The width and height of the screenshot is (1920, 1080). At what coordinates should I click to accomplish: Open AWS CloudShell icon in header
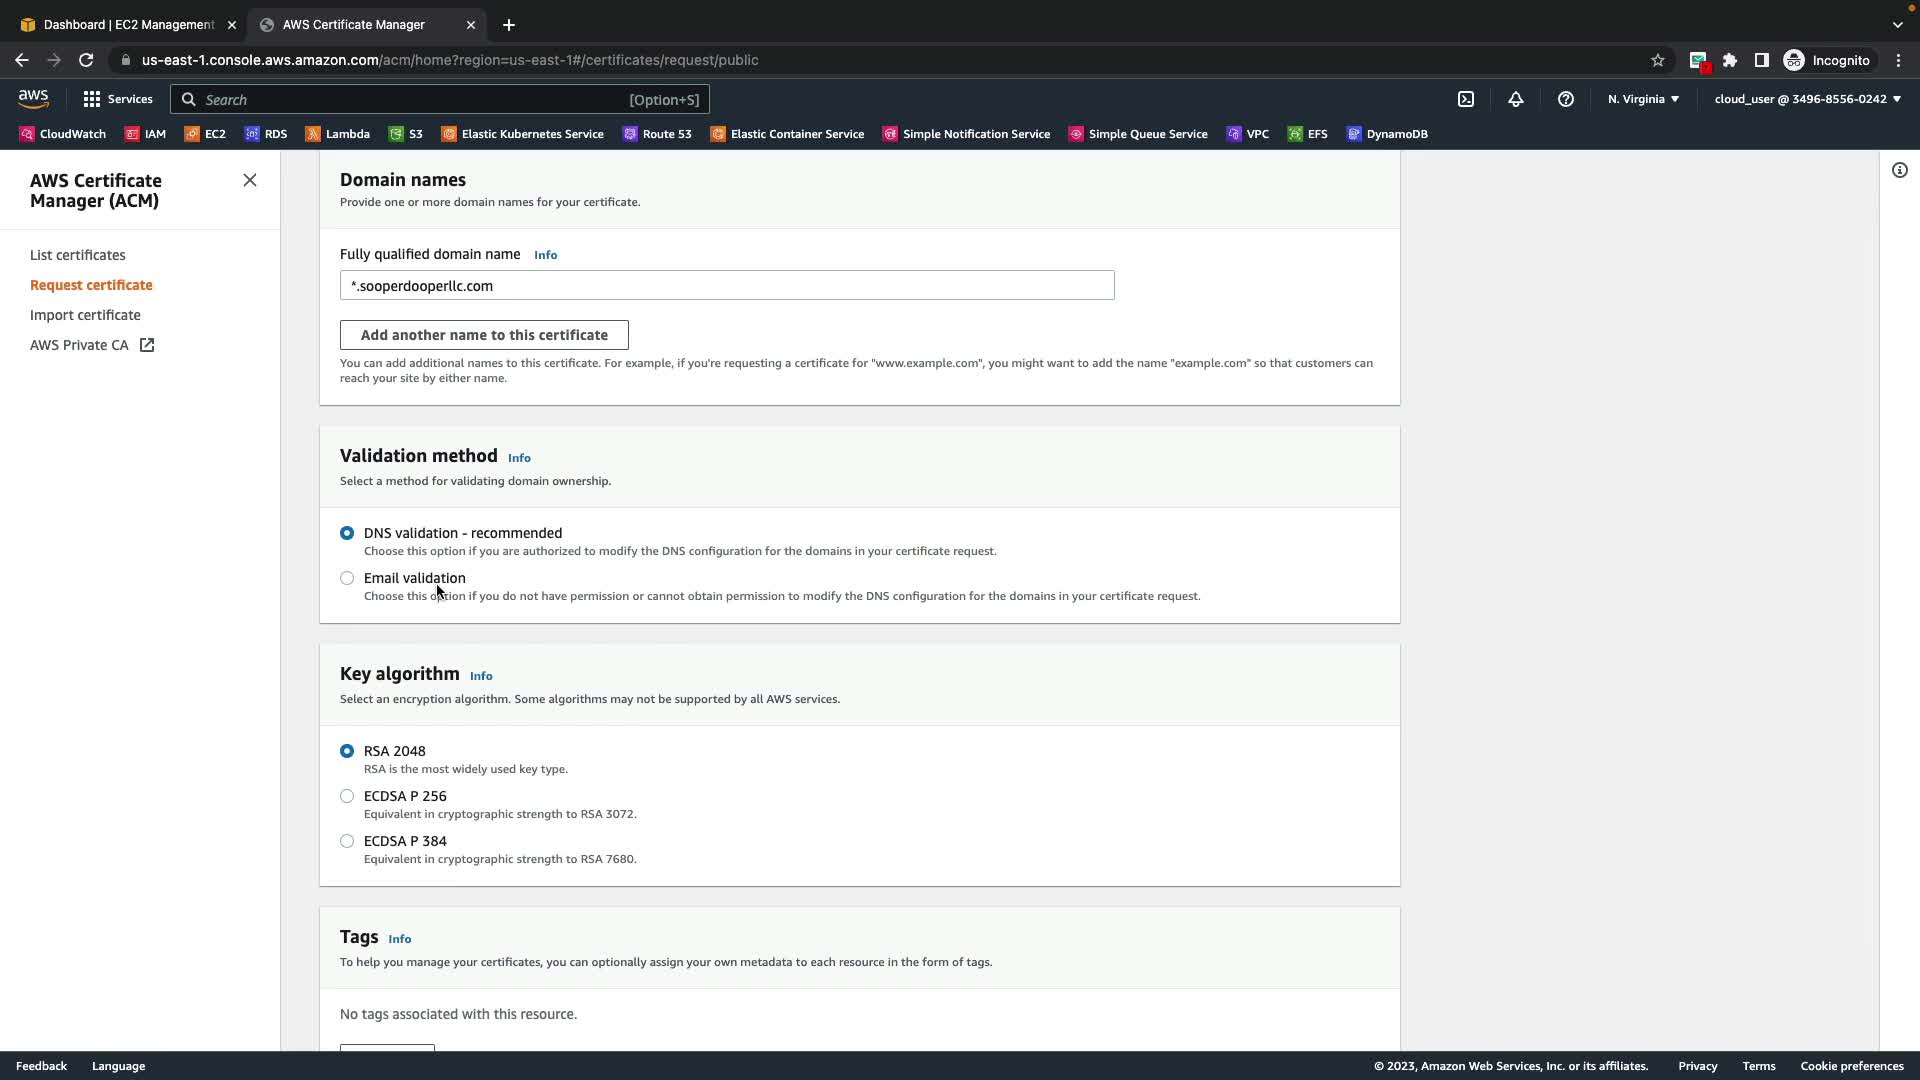1466,99
